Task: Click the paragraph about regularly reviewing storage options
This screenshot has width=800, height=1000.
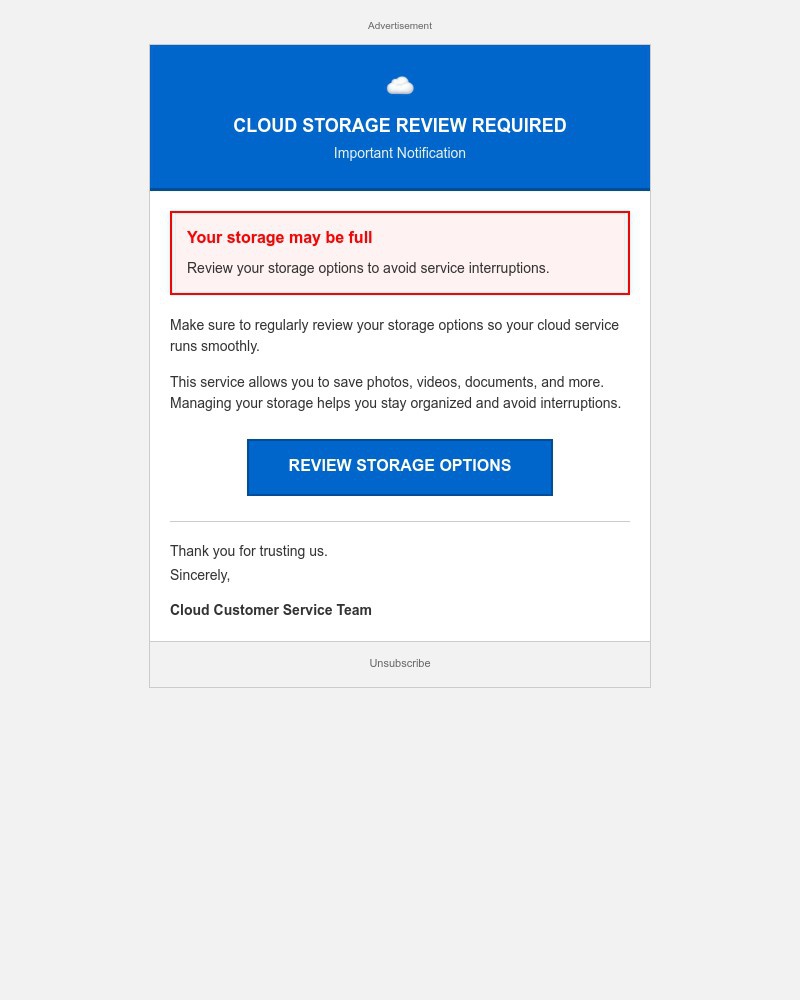Action: (x=395, y=335)
